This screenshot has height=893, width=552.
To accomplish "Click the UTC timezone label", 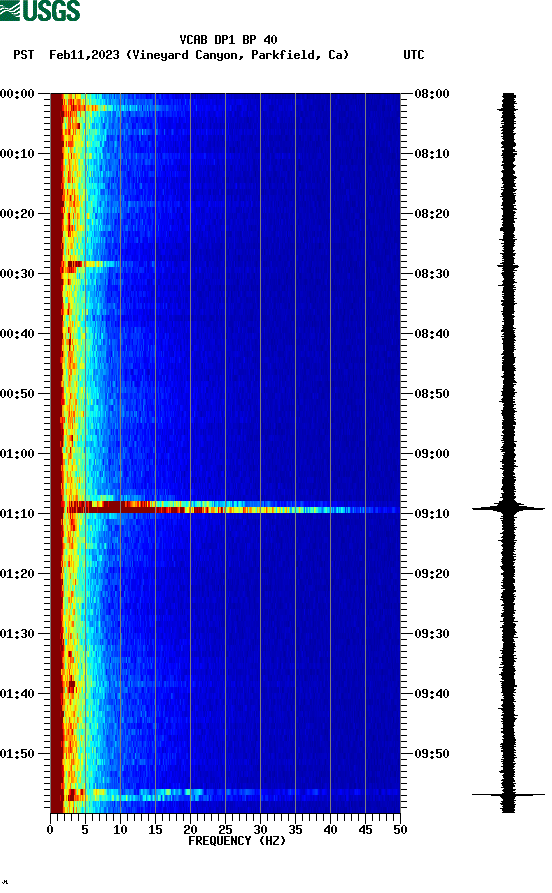I will (x=414, y=55).
